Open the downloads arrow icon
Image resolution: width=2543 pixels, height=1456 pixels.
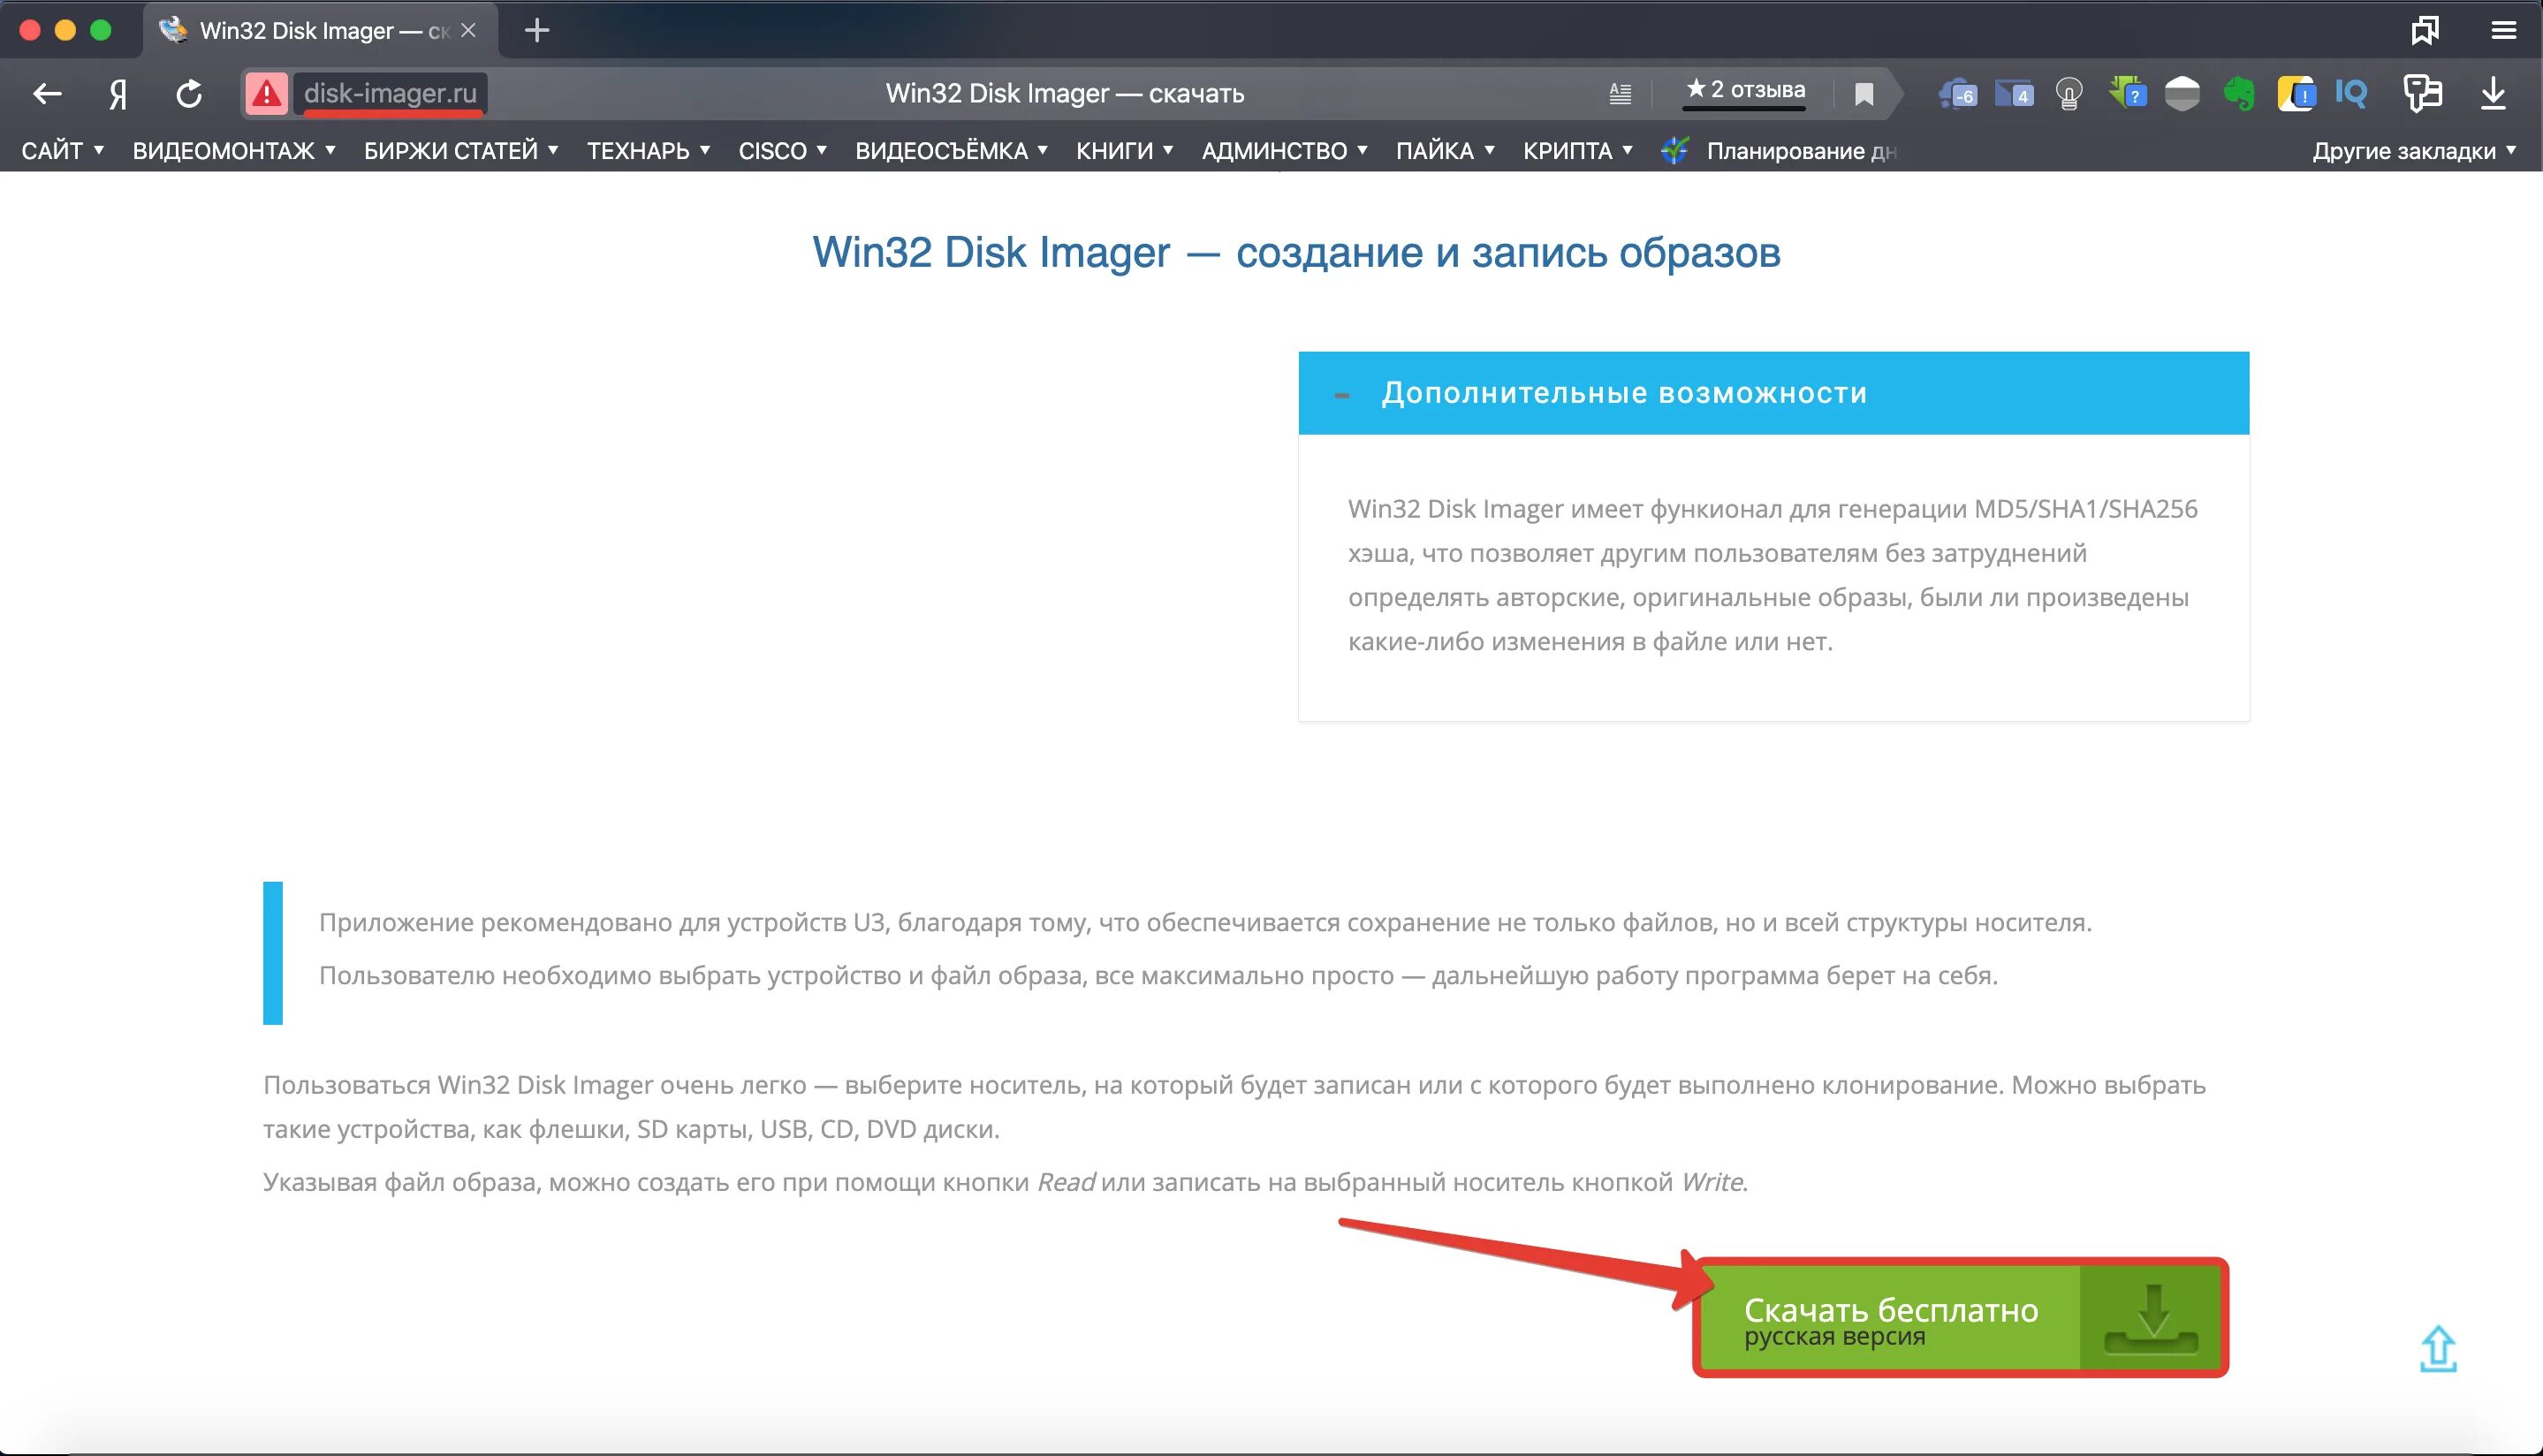[x=2493, y=94]
